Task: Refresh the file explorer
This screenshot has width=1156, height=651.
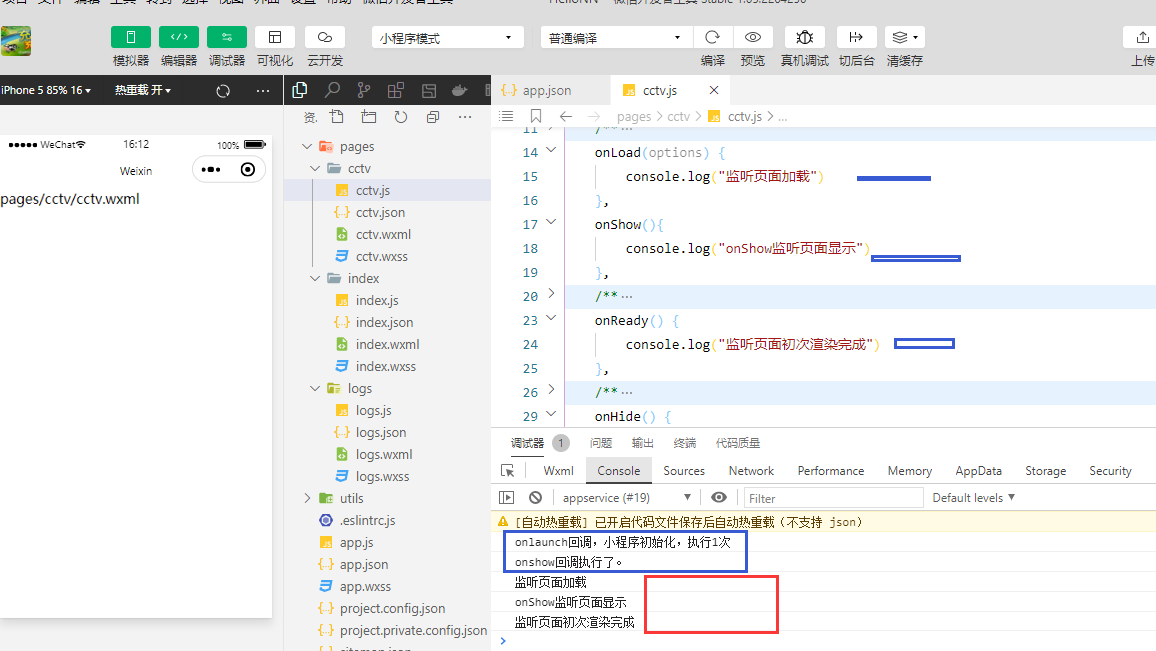Action: coord(400,116)
